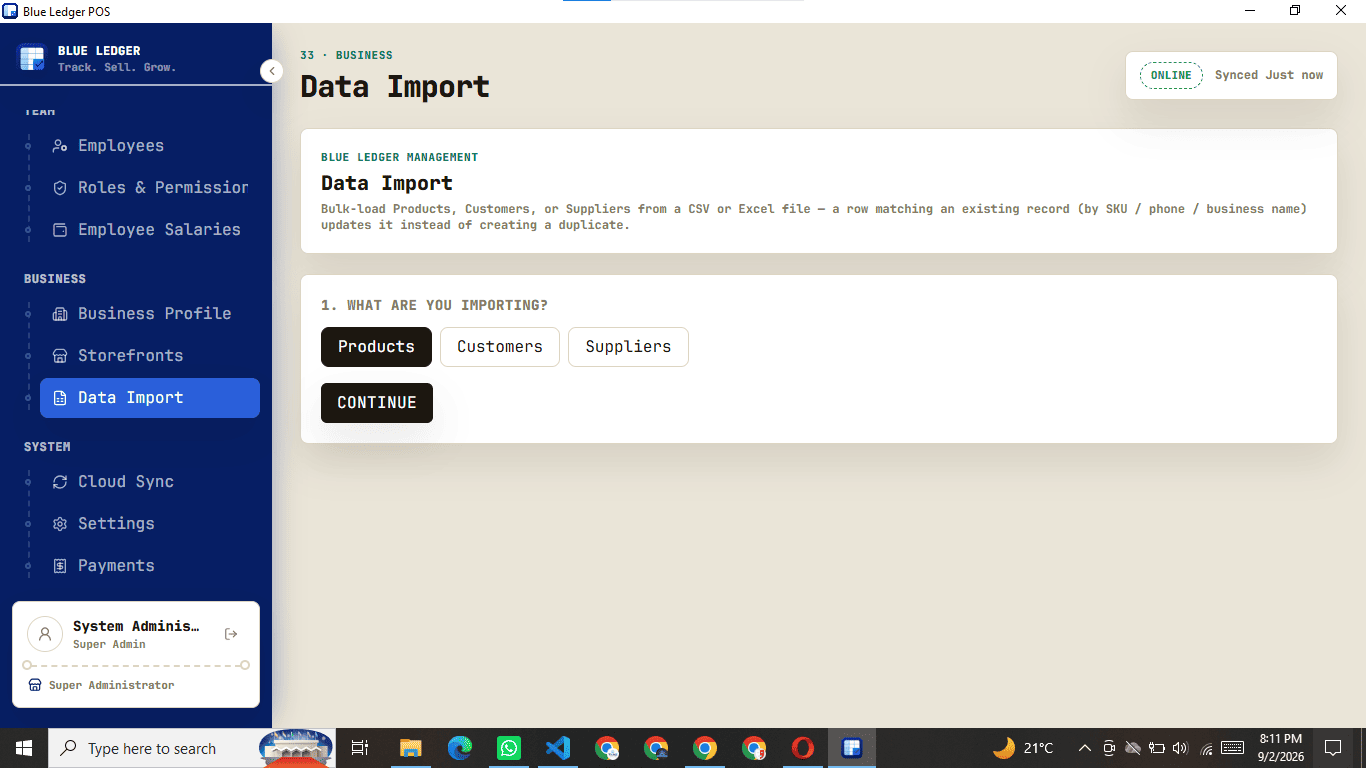Click the Blue Ledger POS taskbar icon
Screen dimensions: 1366x768
coord(852,748)
